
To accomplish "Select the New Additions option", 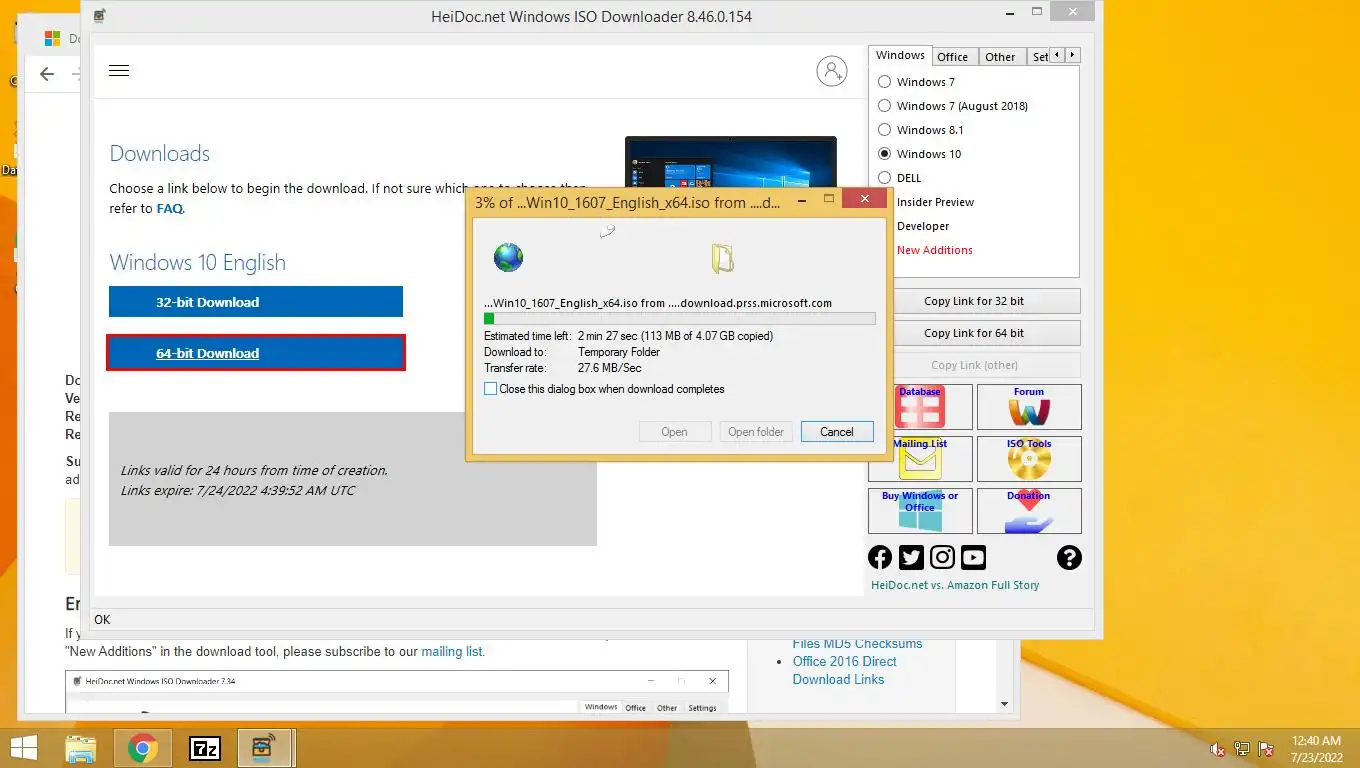I will (x=934, y=250).
